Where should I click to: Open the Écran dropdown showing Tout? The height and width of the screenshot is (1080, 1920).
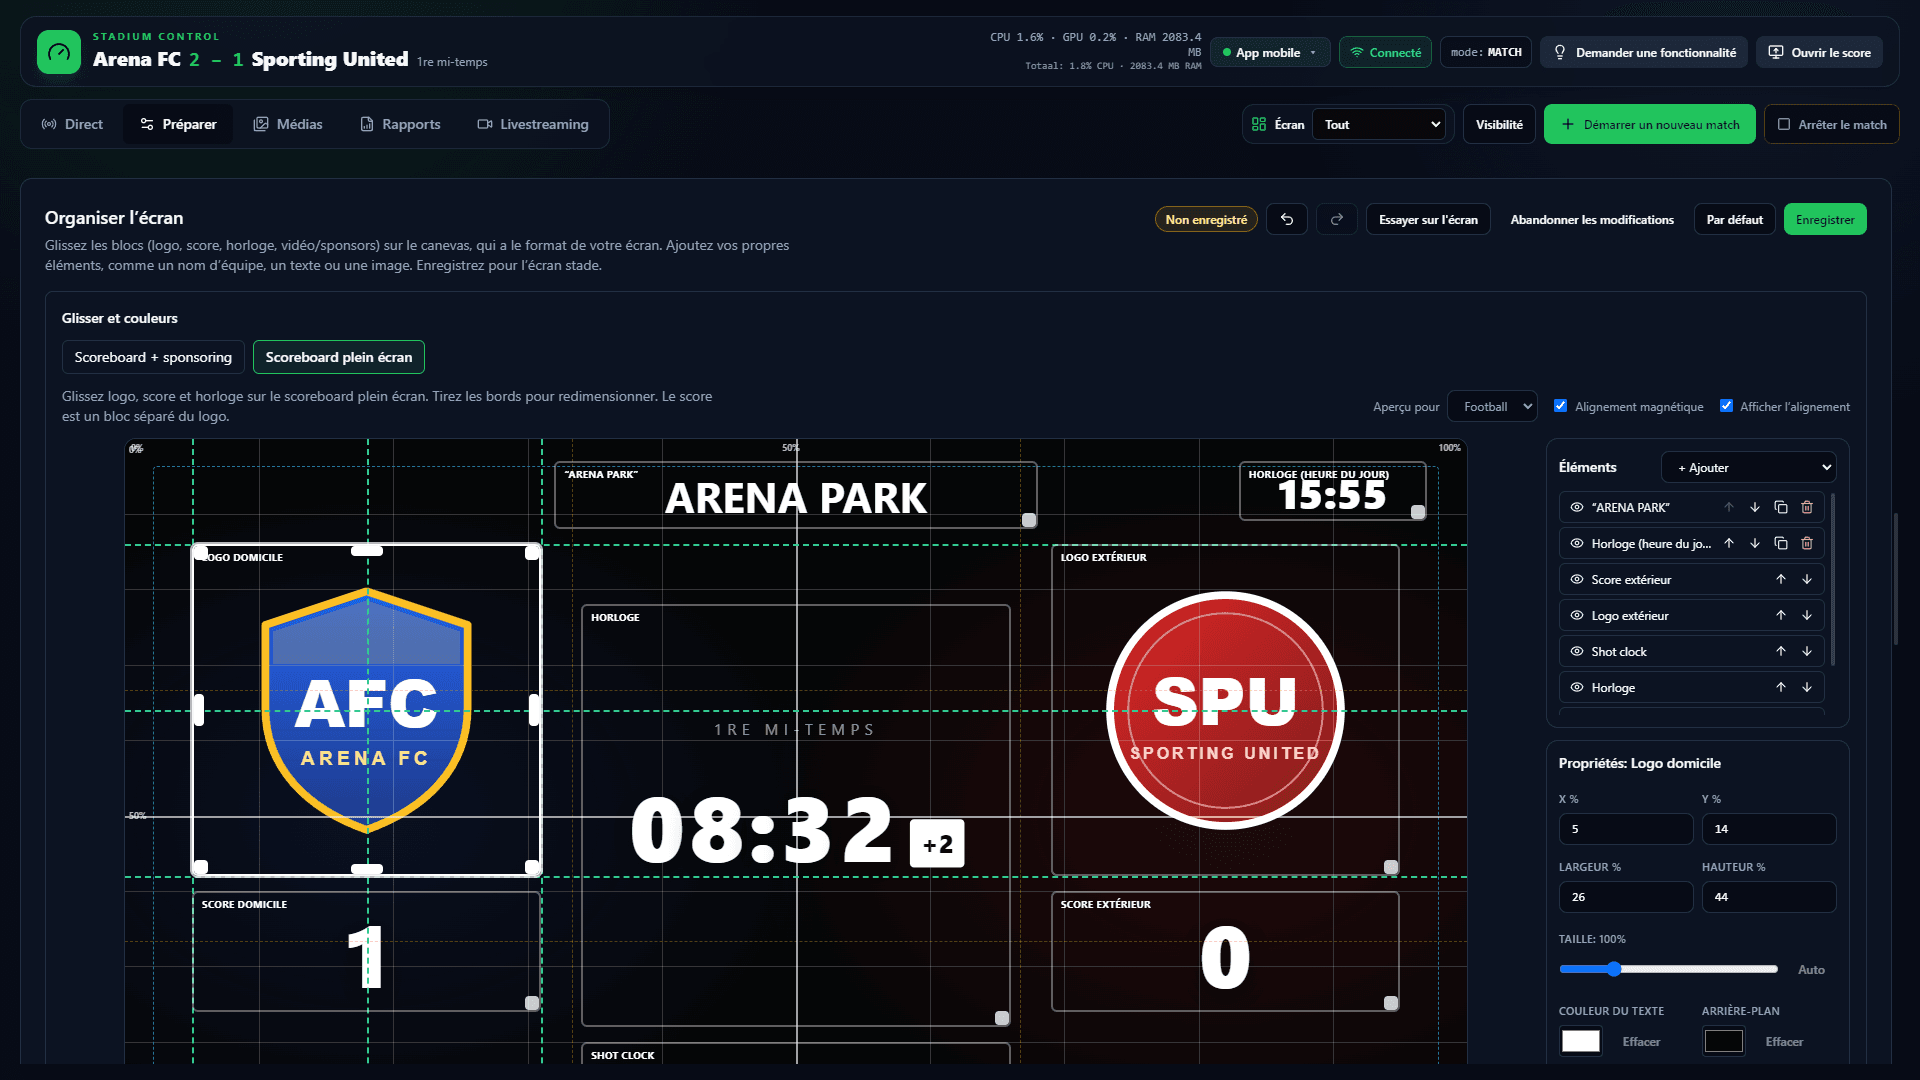(x=1381, y=124)
